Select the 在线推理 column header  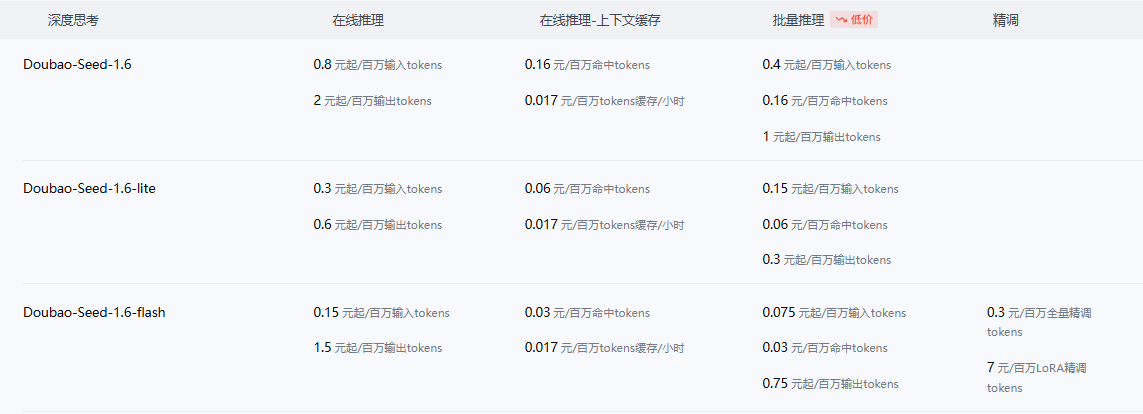(x=358, y=20)
